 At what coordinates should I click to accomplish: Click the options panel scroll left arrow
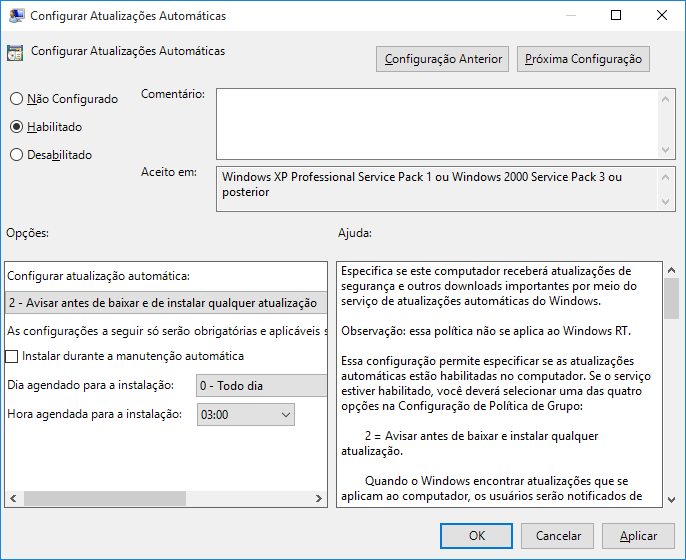coord(14,498)
